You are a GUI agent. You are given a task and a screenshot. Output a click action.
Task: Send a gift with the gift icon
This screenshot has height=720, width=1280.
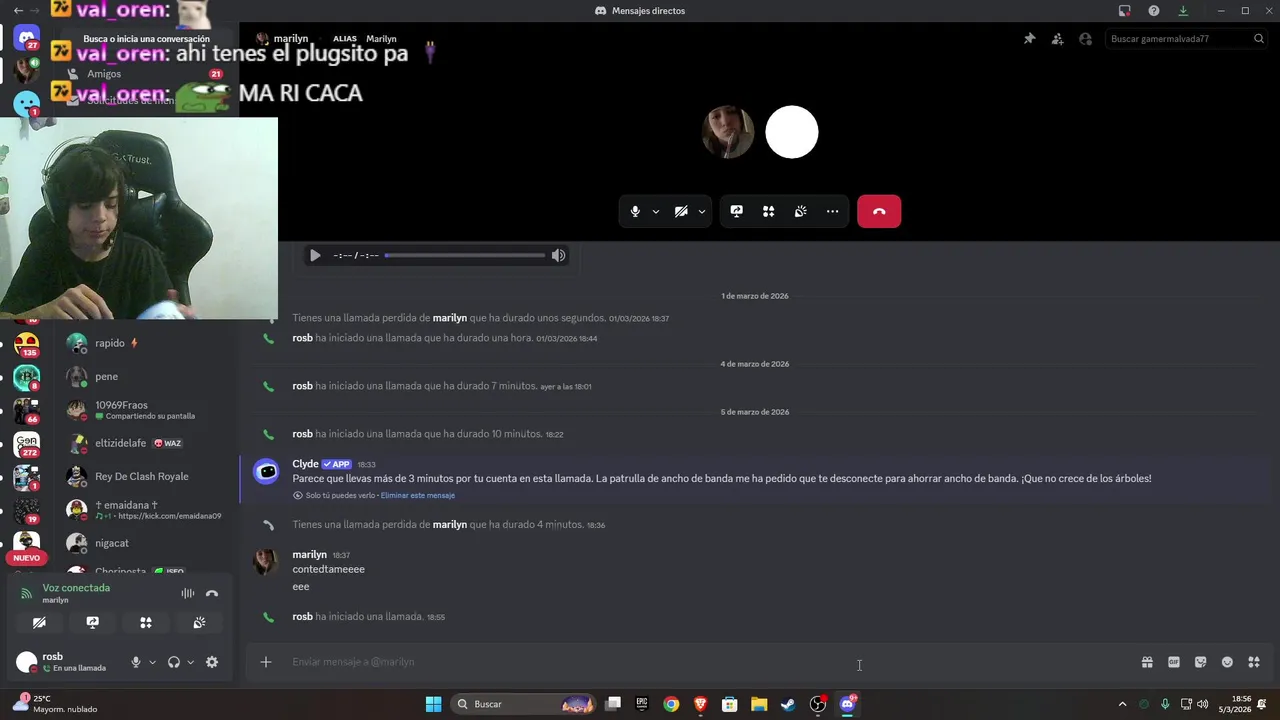1147,662
